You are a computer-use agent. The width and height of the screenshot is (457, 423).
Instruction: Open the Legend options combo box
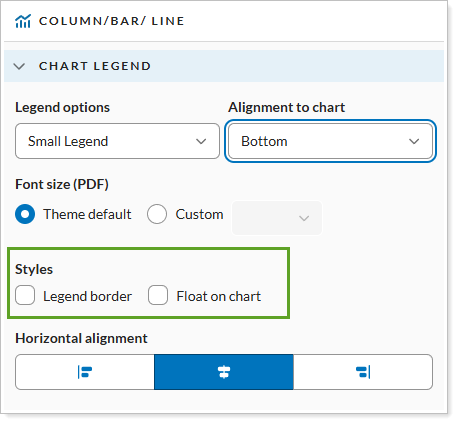pyautogui.click(x=117, y=141)
